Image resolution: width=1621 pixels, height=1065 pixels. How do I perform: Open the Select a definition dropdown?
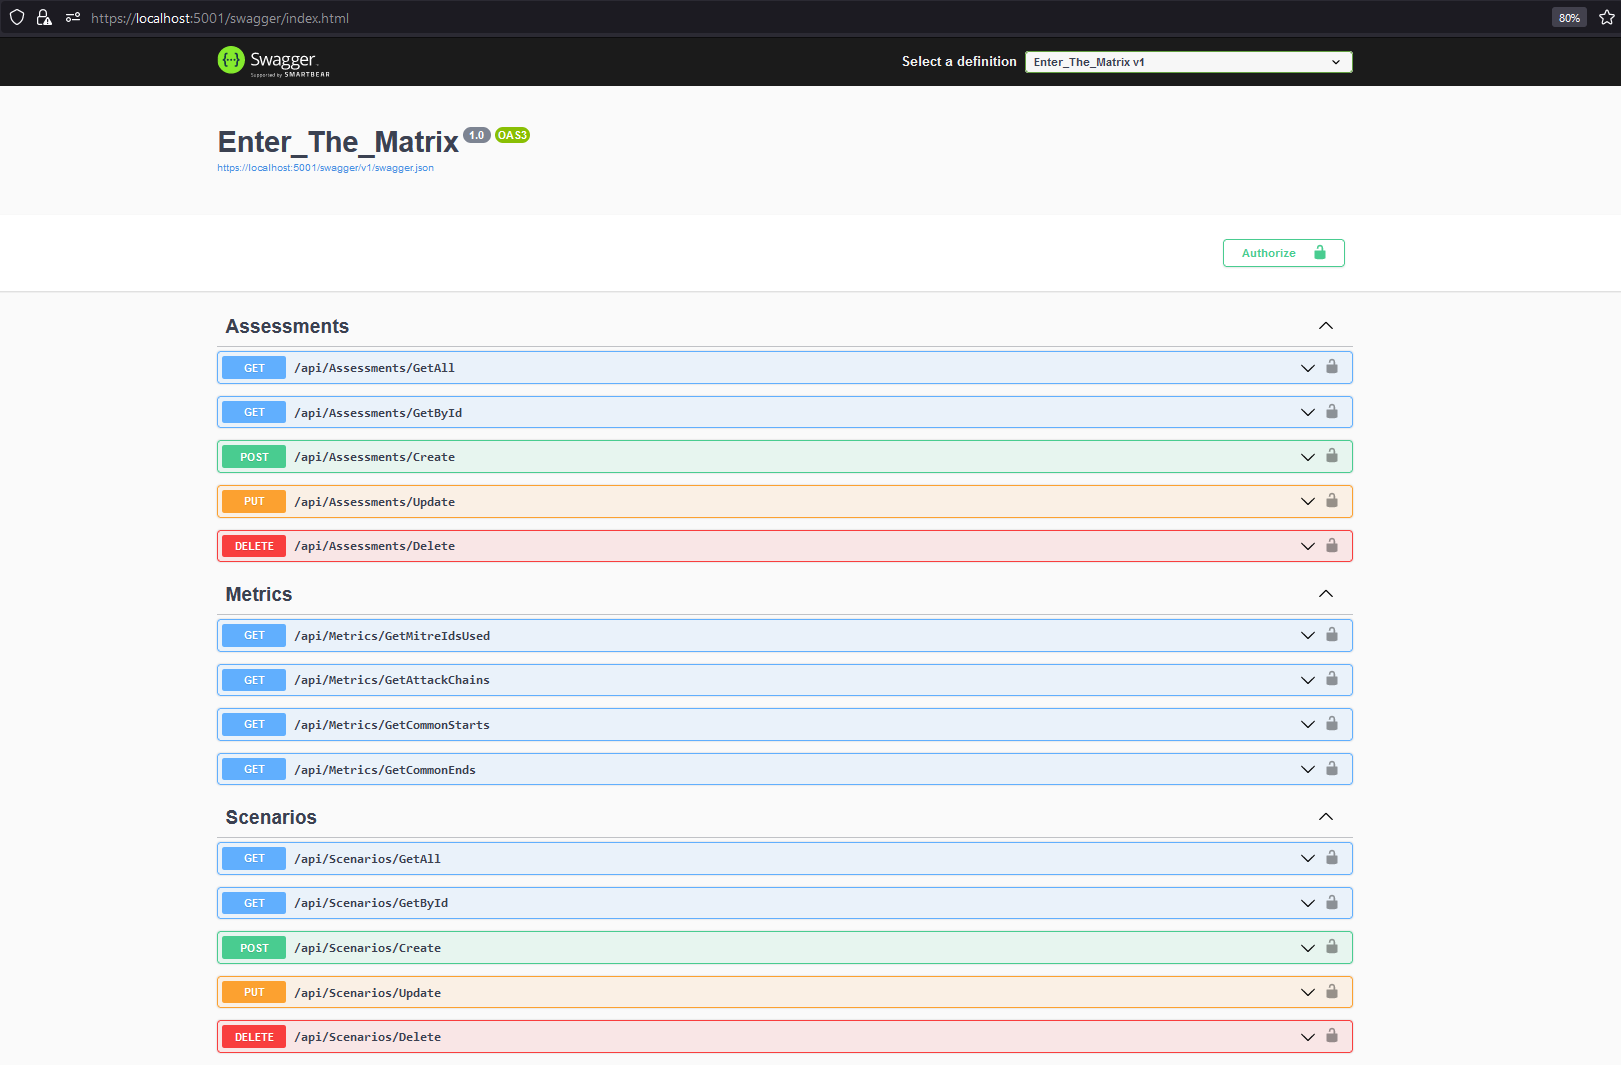(x=1188, y=61)
